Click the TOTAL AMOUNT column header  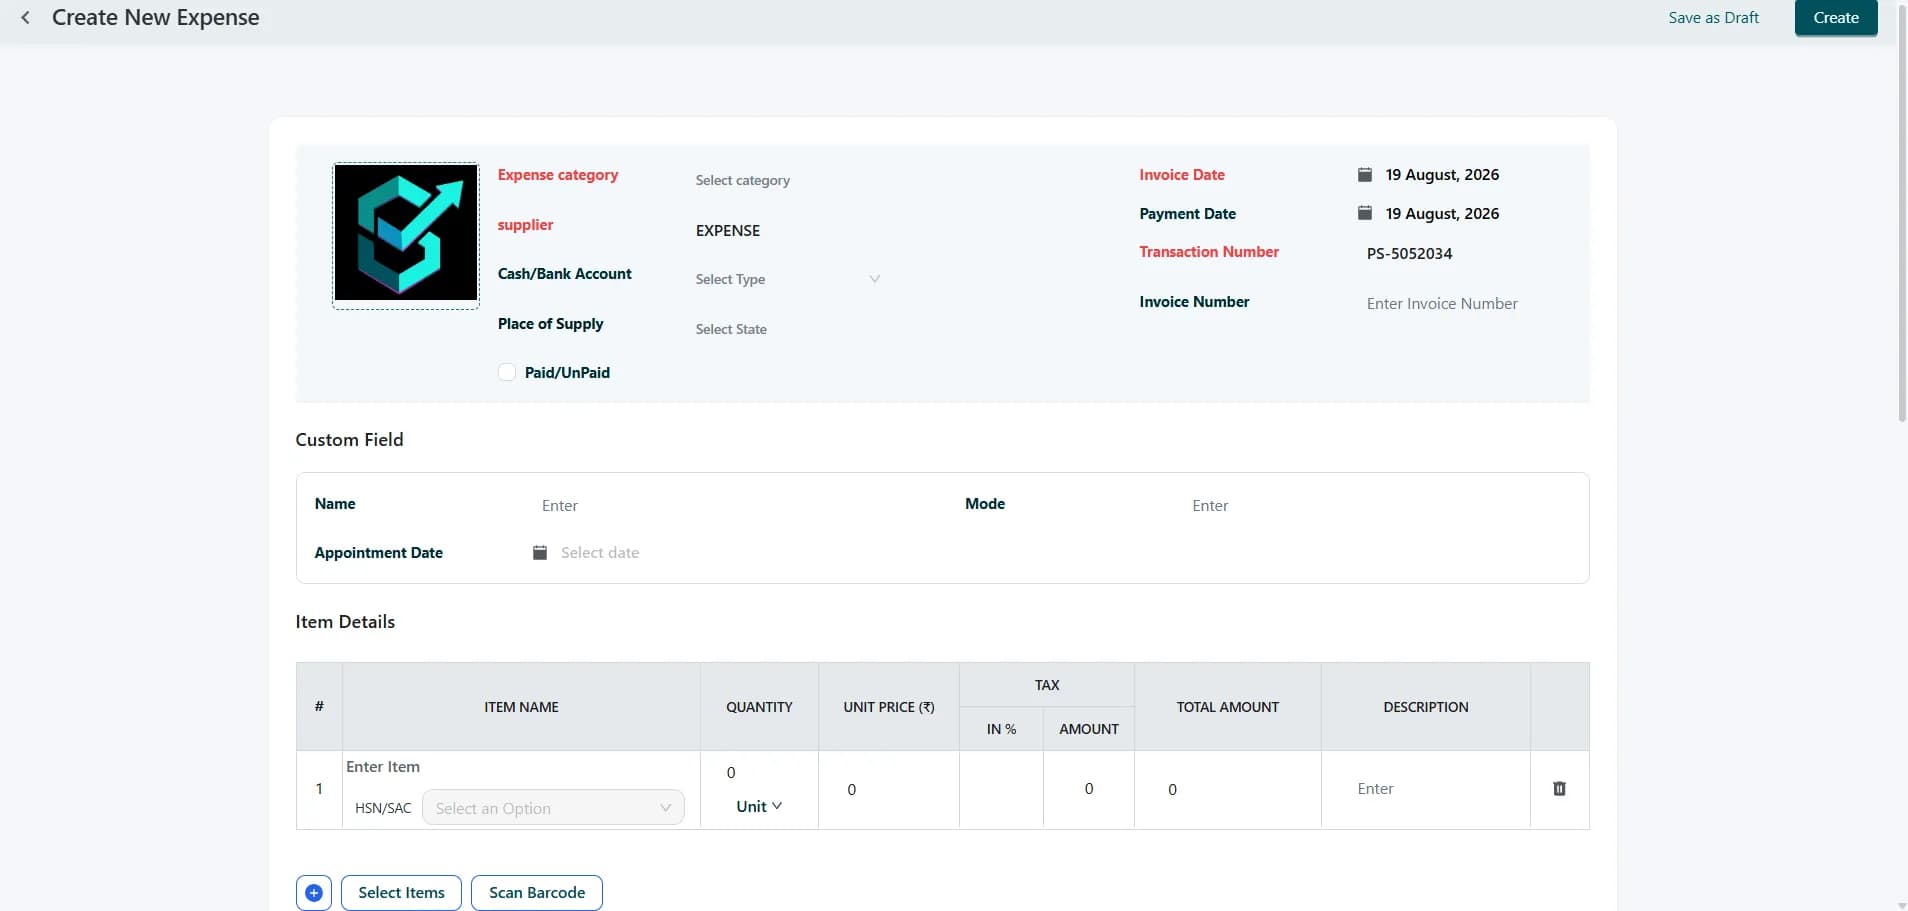pos(1227,707)
